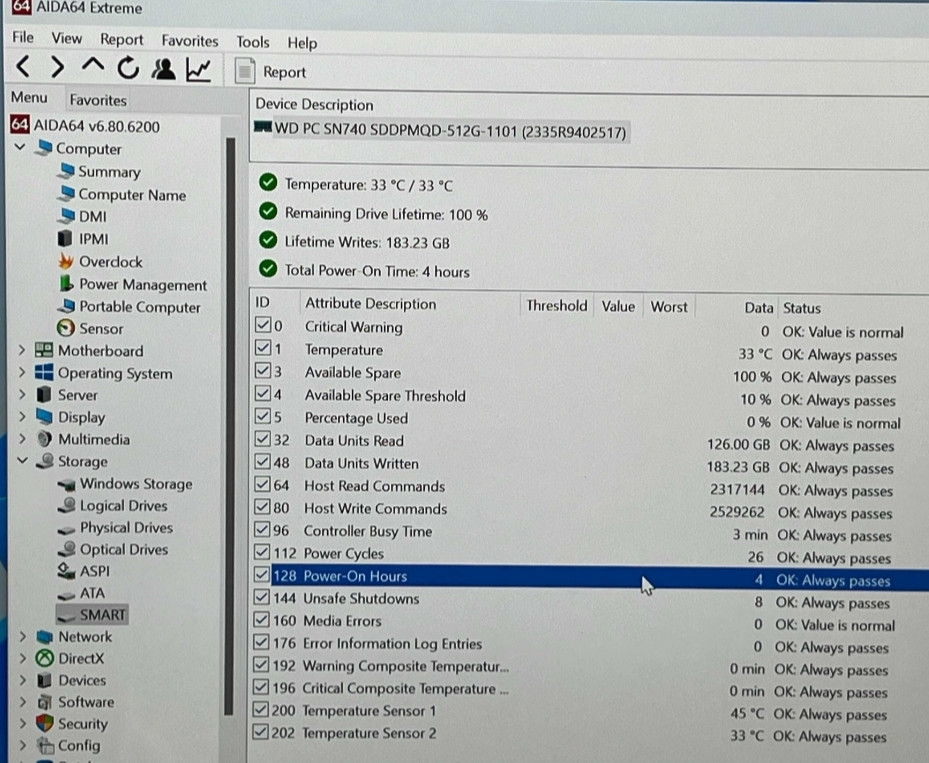Image resolution: width=929 pixels, height=763 pixels.
Task: Select the Sensor item in tree
Action: pyautogui.click(x=101, y=328)
